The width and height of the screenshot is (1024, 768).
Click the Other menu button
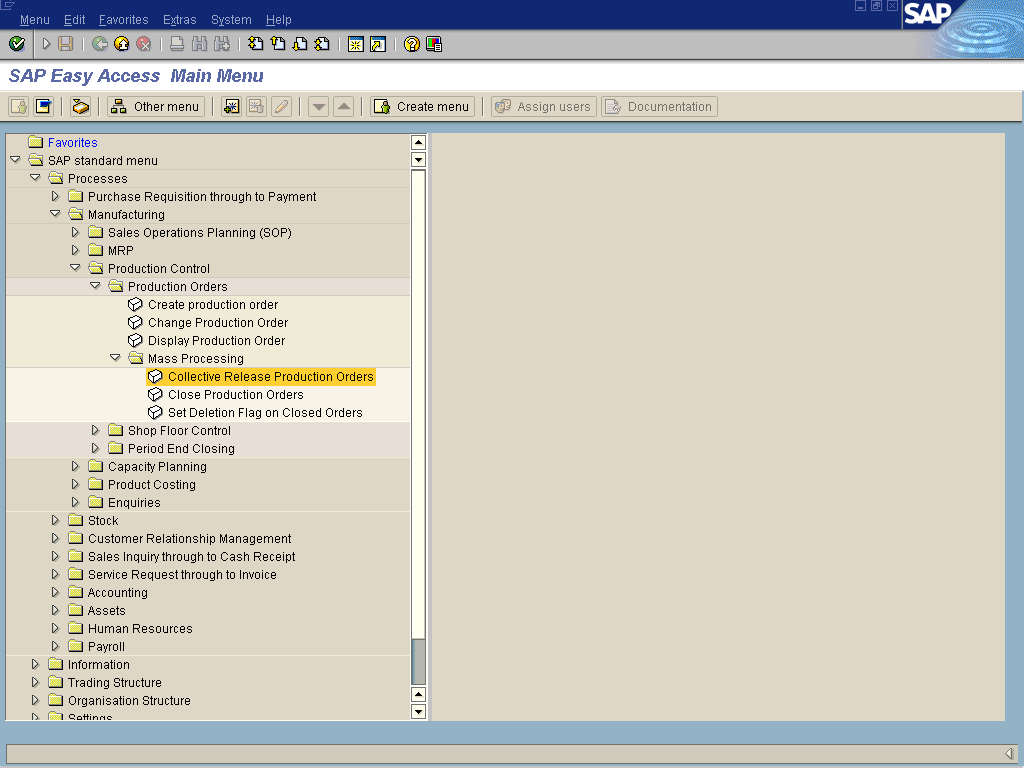coord(155,106)
